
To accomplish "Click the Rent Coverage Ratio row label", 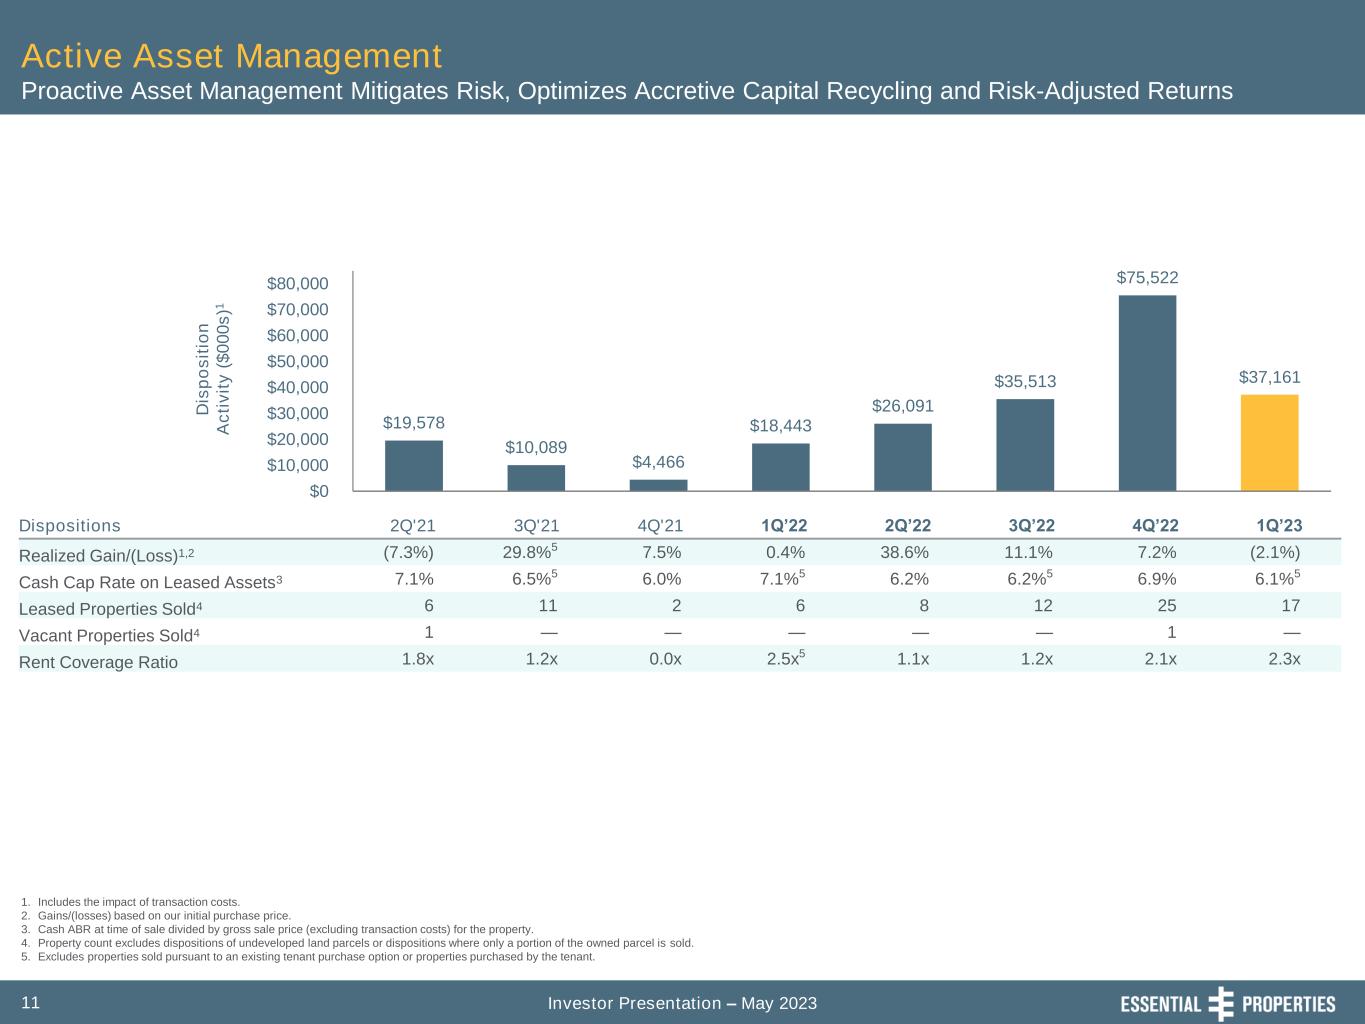I will tap(98, 662).
